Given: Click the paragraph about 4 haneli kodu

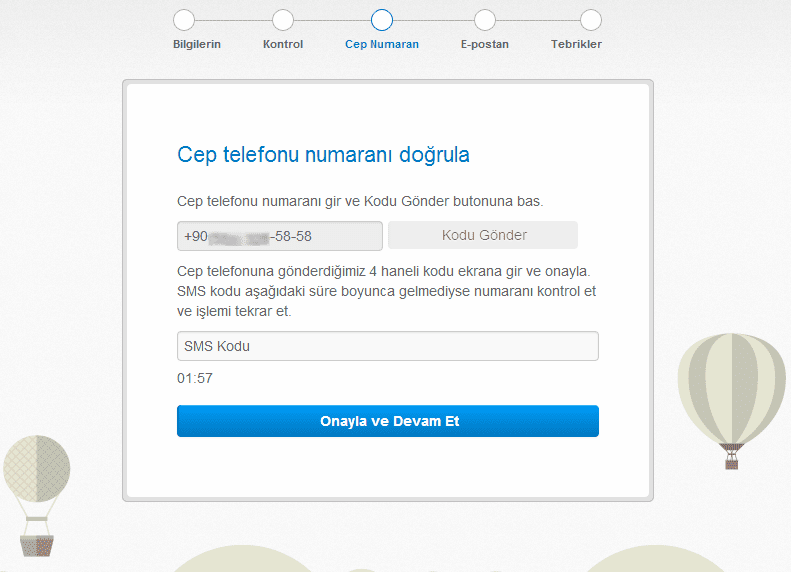Looking at the screenshot, I should coord(386,291).
